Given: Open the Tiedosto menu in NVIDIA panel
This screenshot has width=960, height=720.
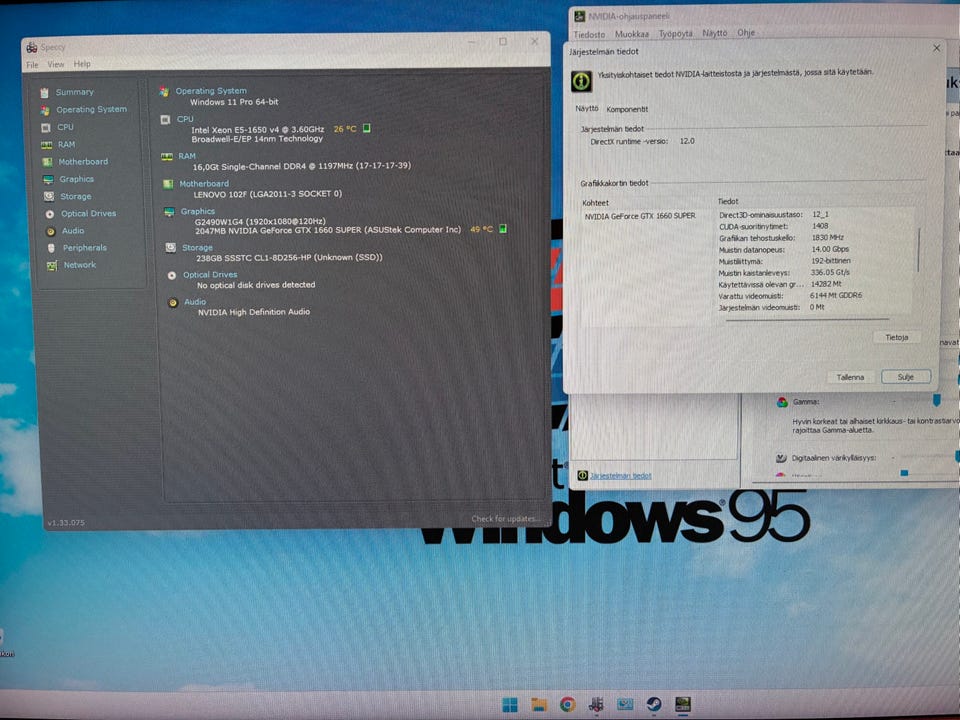Looking at the screenshot, I should (x=589, y=35).
